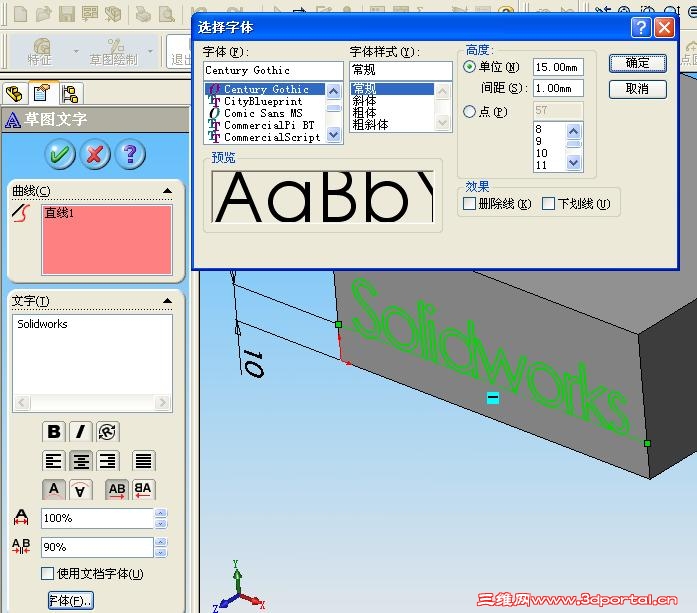Click the Print toolbar icon
Image resolution: width=697 pixels, height=613 pixels.
tap(143, 14)
